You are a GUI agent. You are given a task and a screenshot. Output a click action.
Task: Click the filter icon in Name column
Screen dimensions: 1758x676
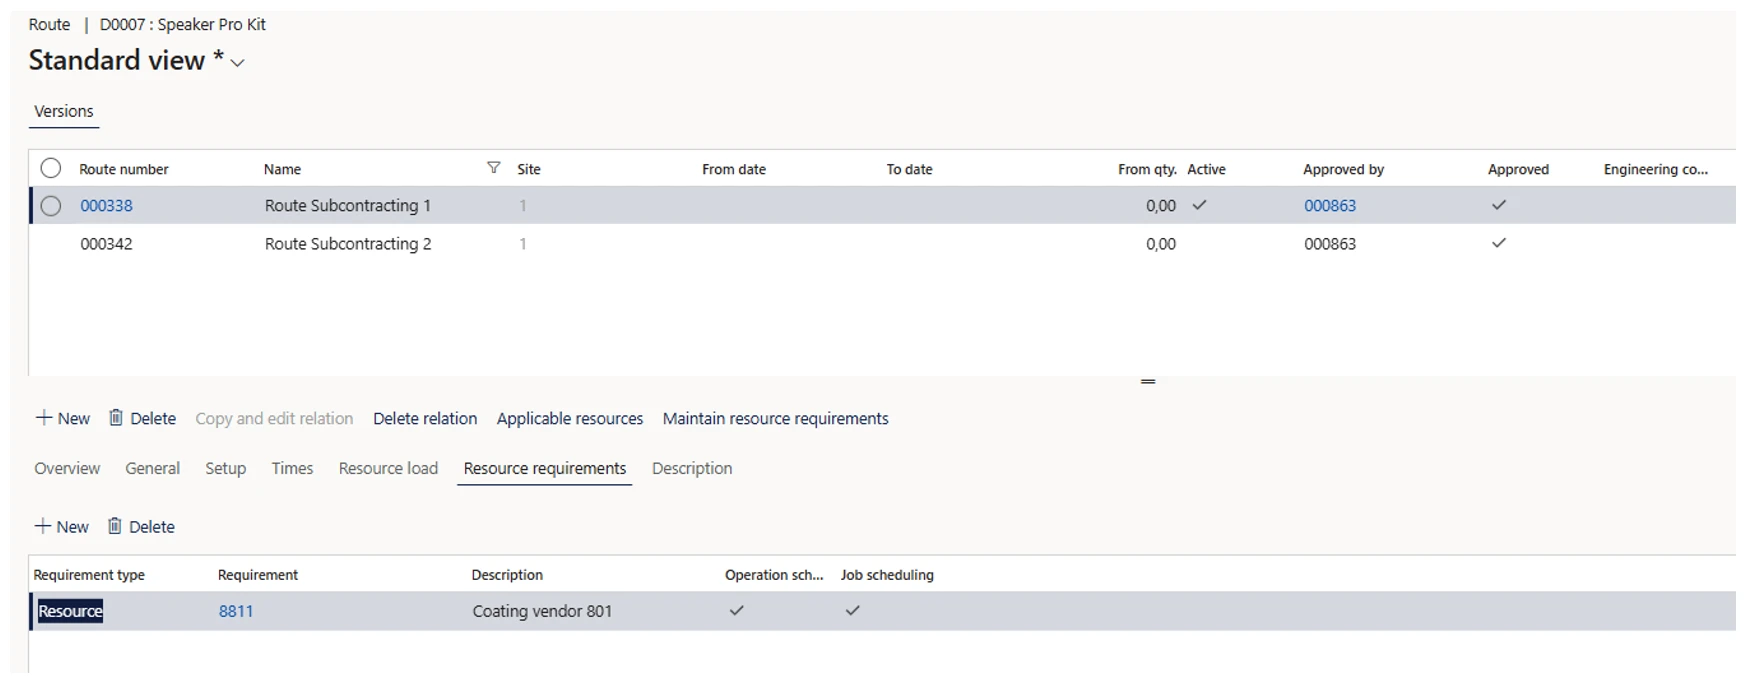[x=493, y=168]
